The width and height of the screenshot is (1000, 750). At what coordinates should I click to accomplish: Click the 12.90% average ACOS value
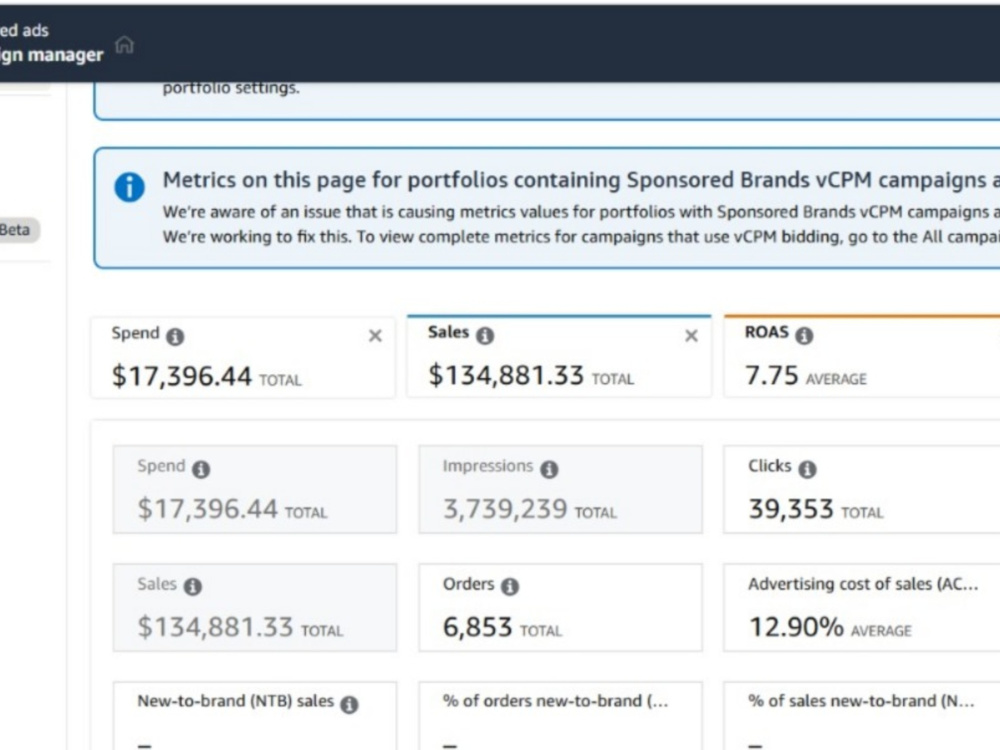click(796, 628)
